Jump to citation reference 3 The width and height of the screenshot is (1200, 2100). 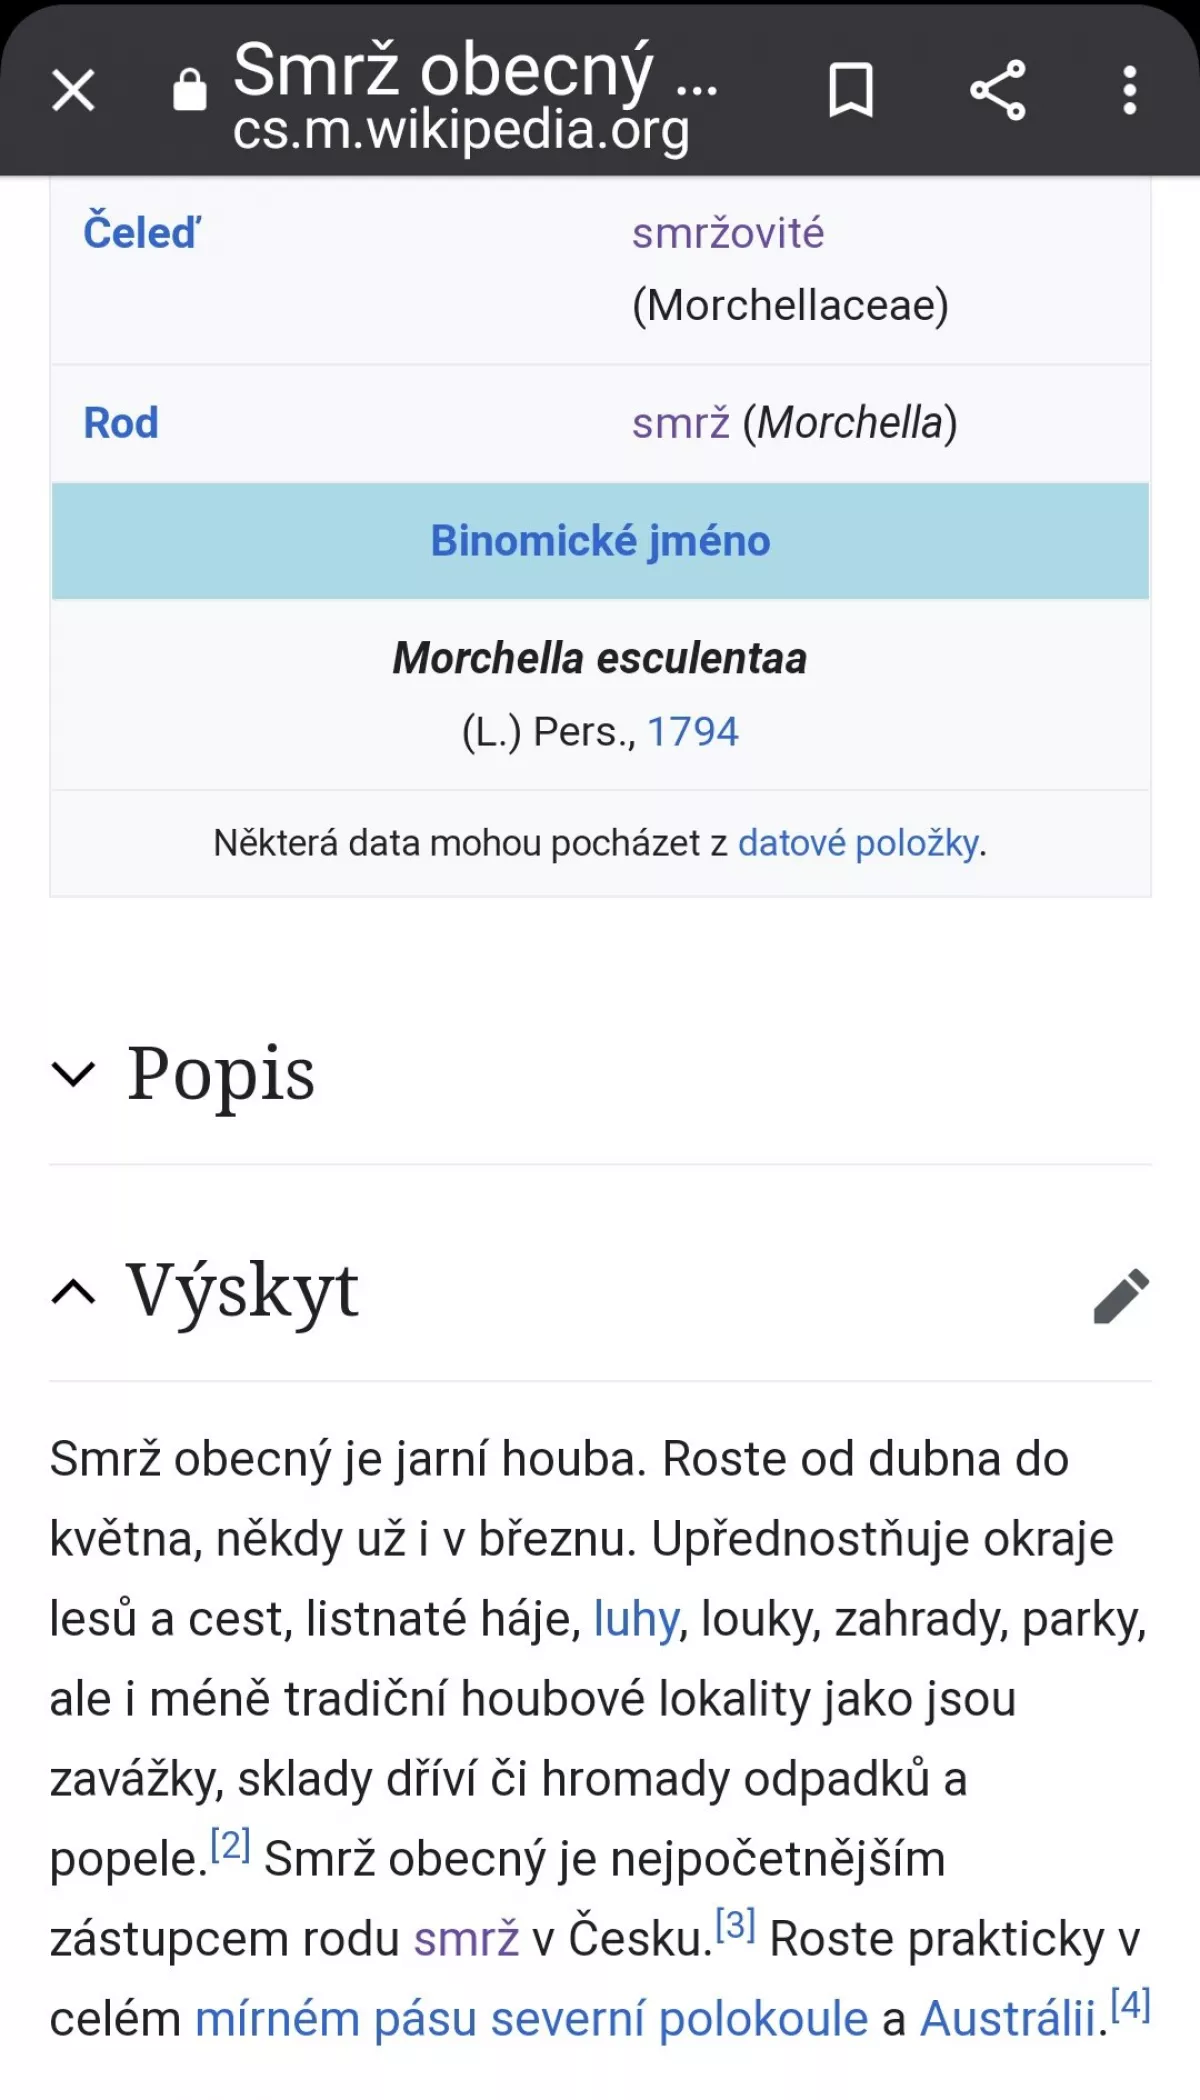point(735,1925)
